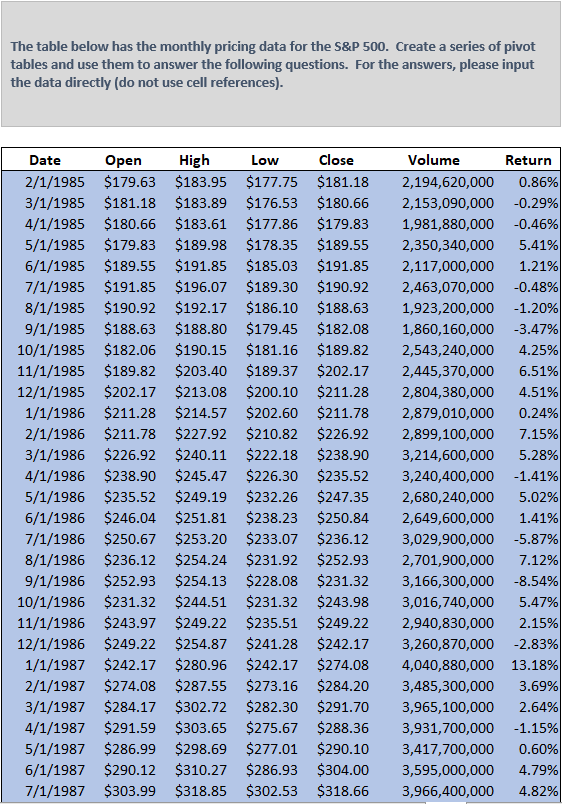This screenshot has width=562, height=804.
Task: Select close value $180.66 in 3/1/1985 row
Action: [x=343, y=203]
